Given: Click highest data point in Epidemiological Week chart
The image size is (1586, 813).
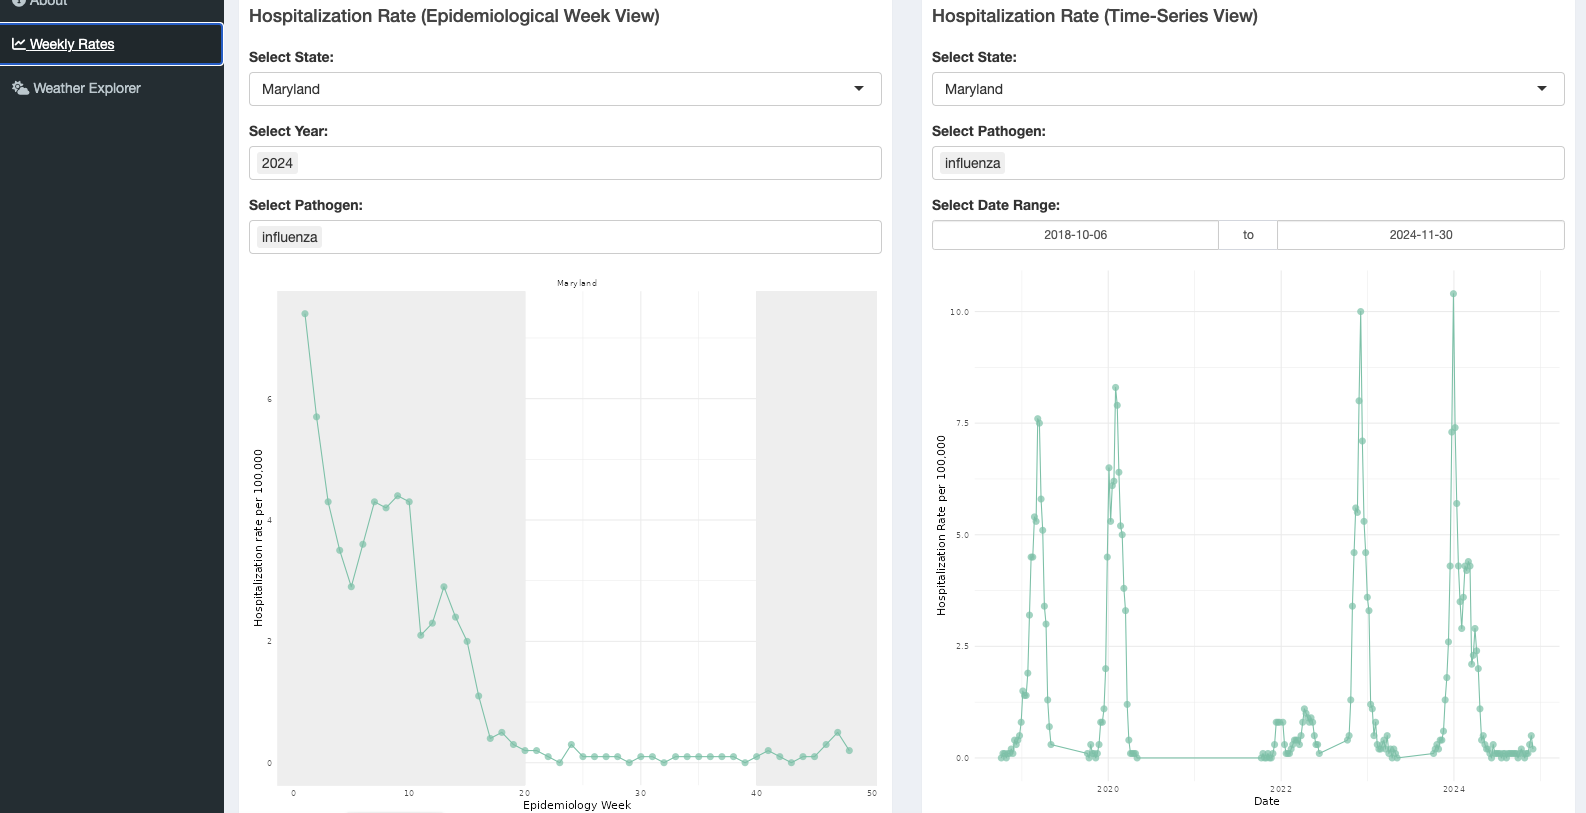Looking at the screenshot, I should coord(305,314).
